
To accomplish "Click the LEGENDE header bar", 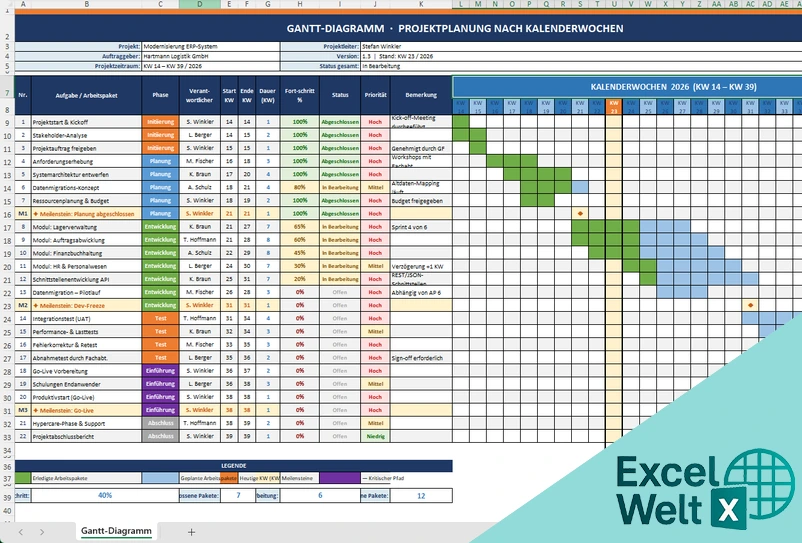I will (x=234, y=466).
